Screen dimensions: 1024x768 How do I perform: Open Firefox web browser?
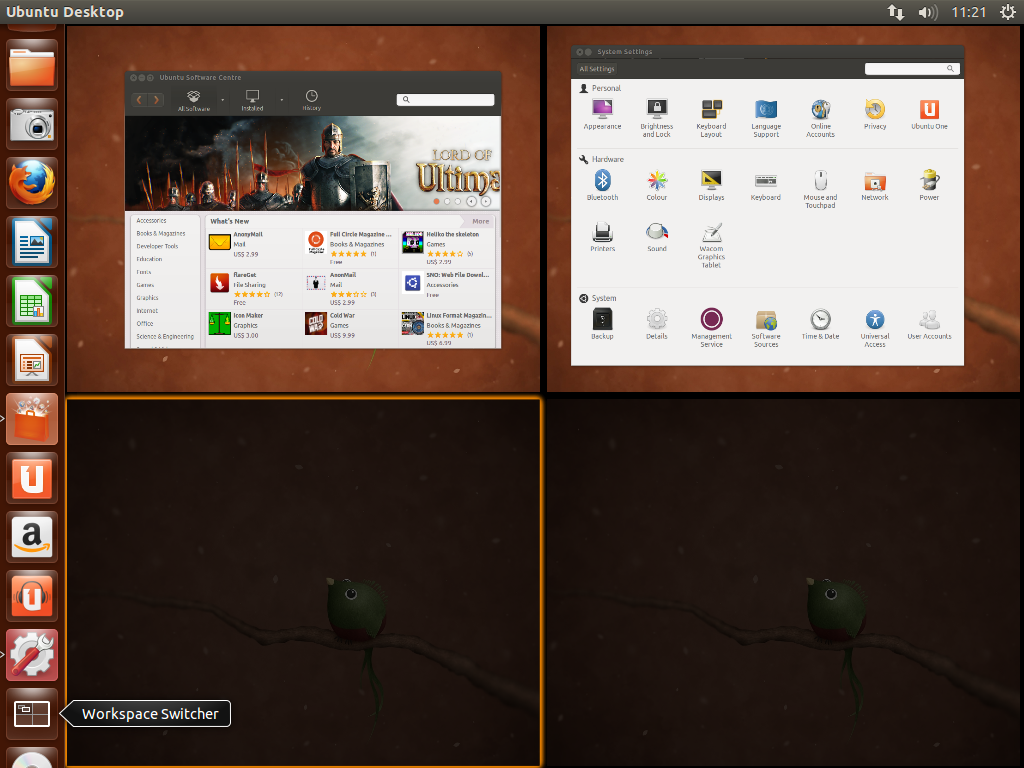pos(32,183)
